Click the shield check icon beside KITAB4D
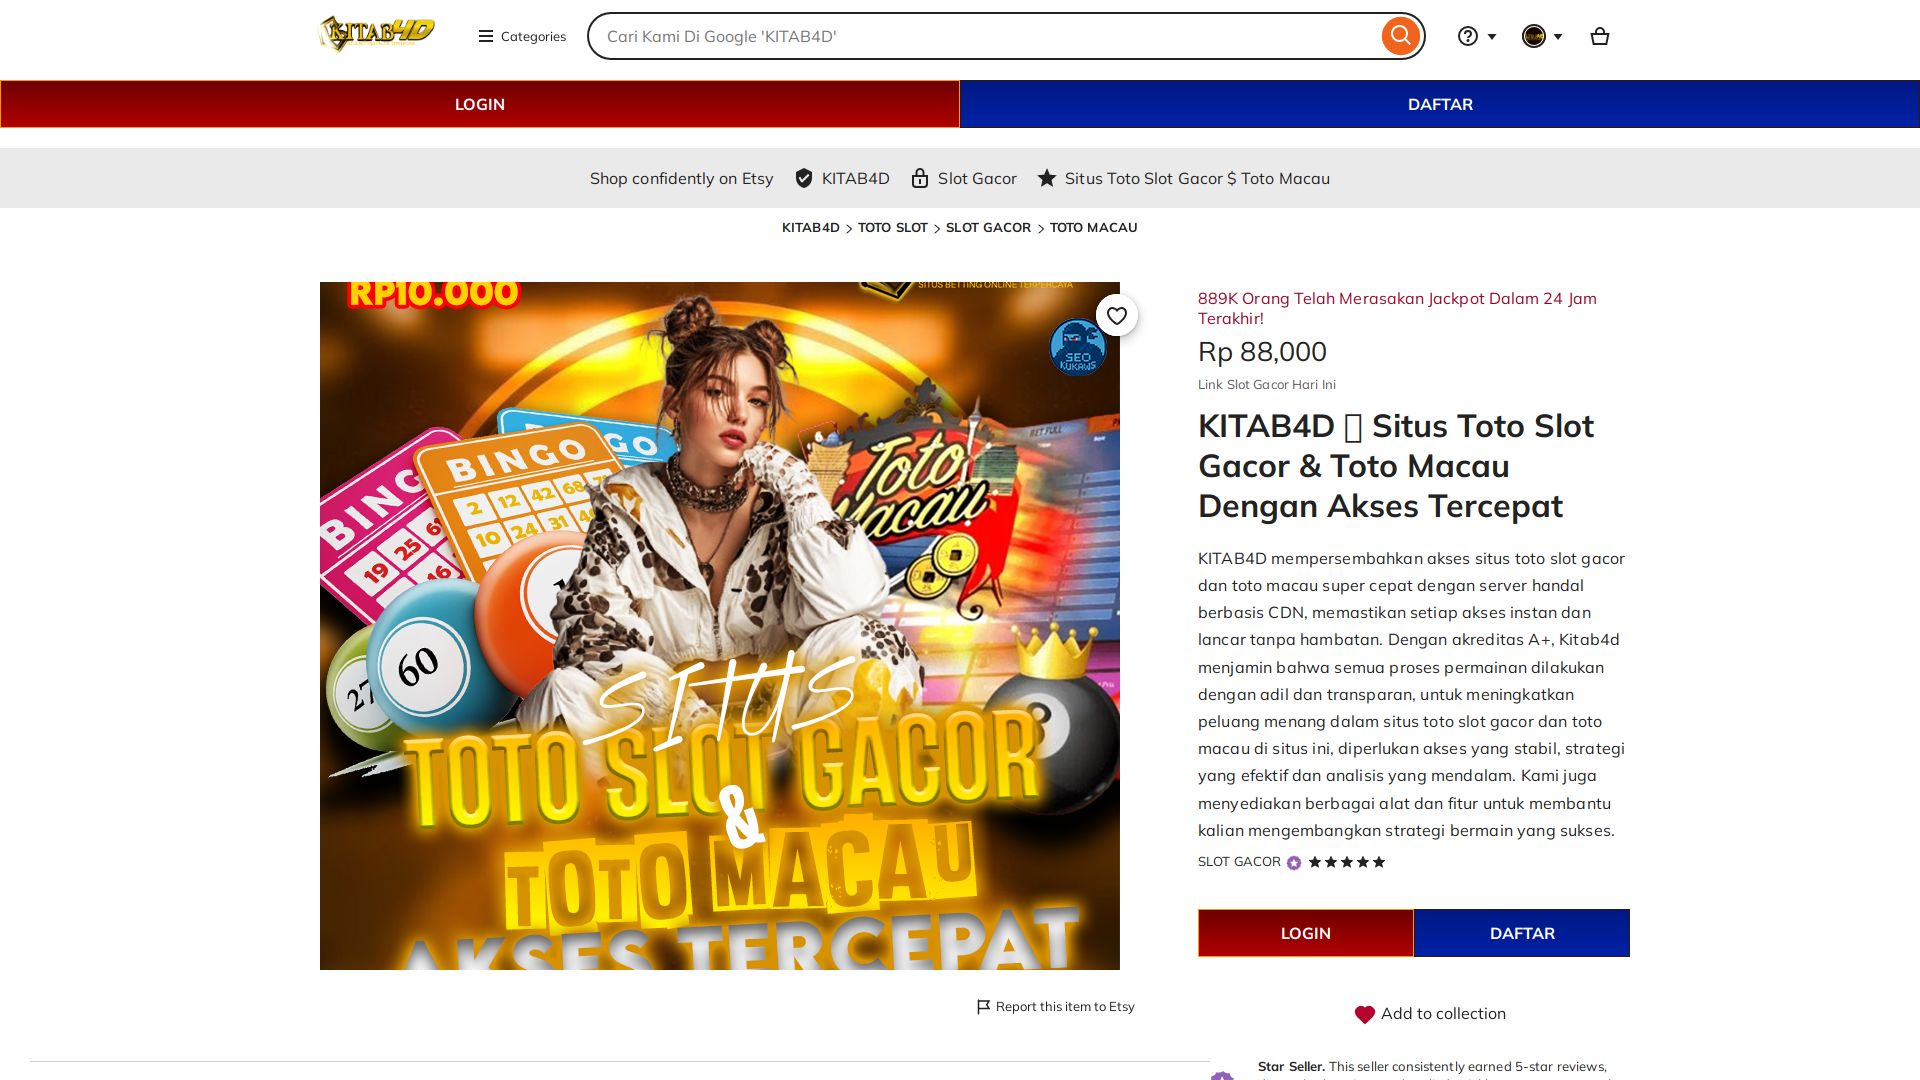 click(803, 178)
